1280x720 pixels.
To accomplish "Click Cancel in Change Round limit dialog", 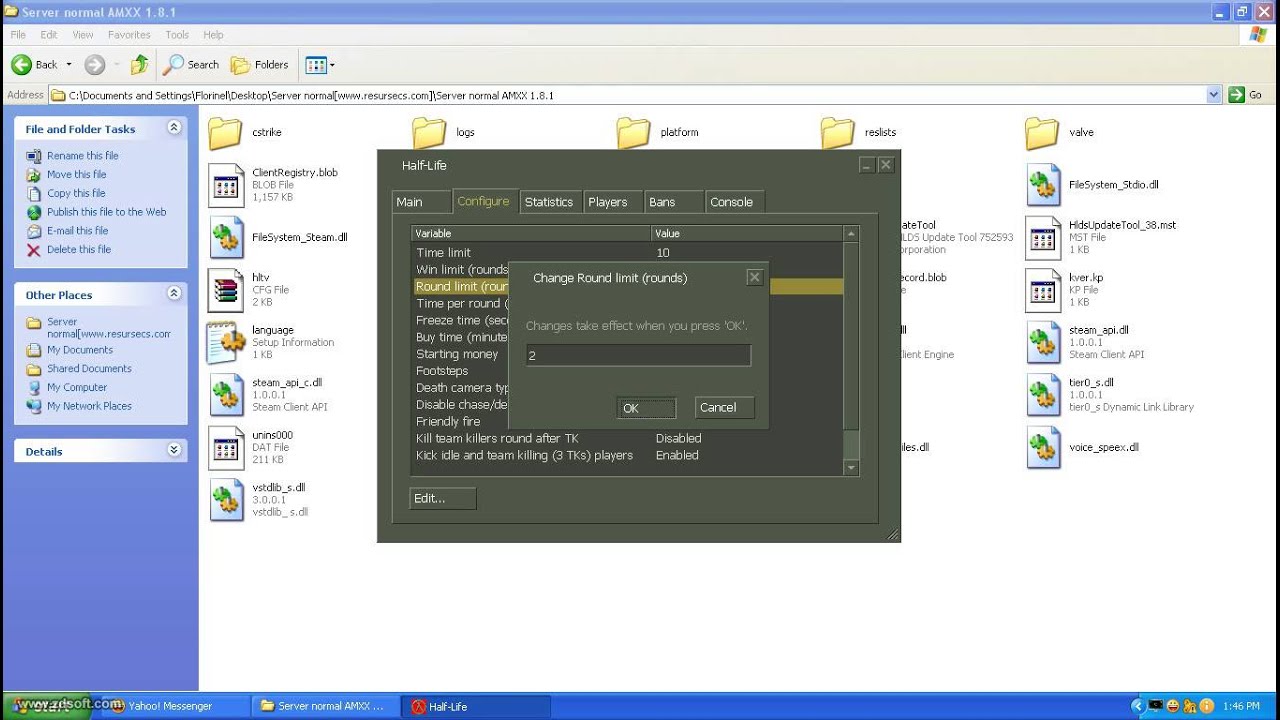I will (724, 408).
